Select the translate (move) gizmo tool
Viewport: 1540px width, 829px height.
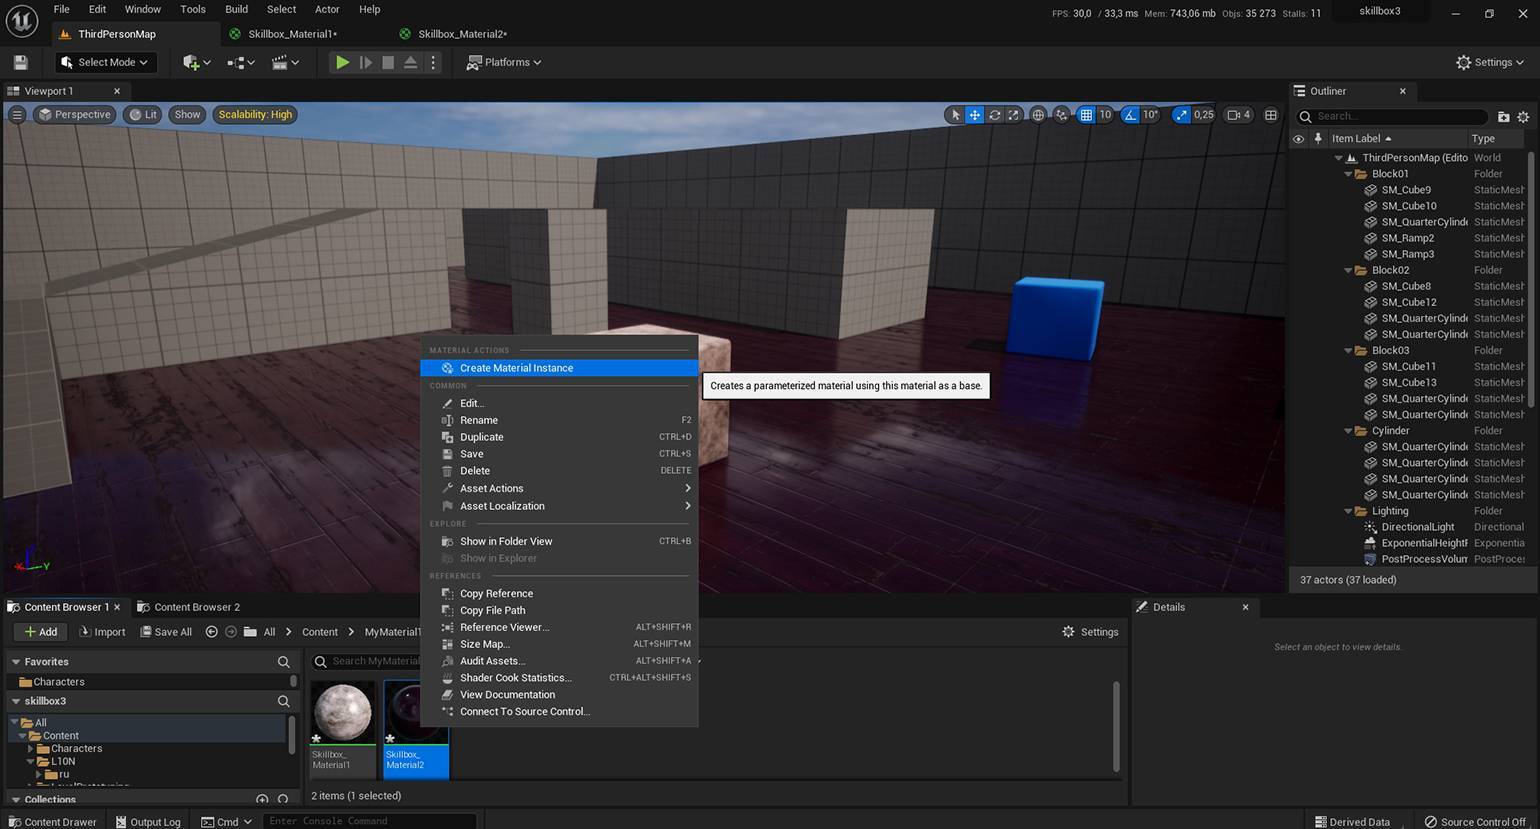point(974,115)
